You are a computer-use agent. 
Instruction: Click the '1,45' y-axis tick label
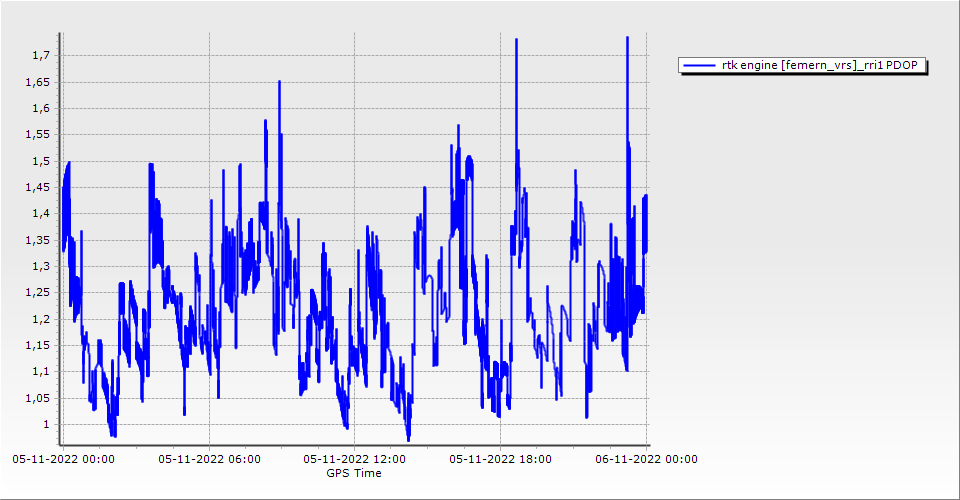pos(37,187)
